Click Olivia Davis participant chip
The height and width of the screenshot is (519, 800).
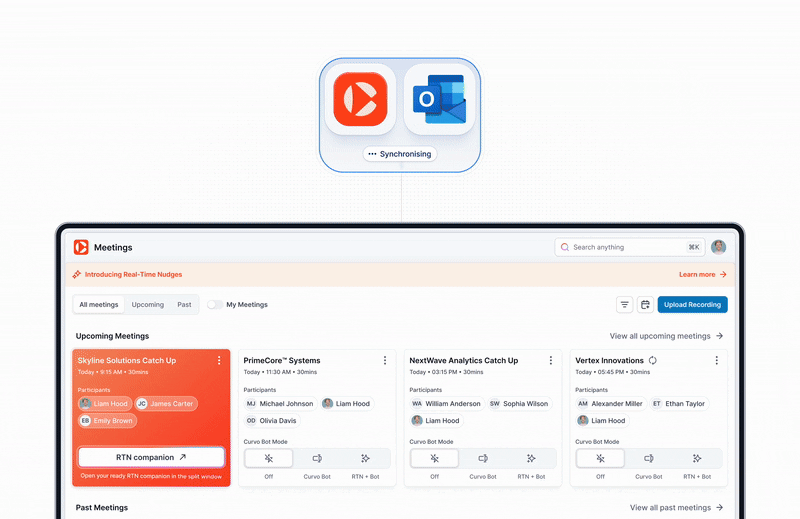point(272,421)
